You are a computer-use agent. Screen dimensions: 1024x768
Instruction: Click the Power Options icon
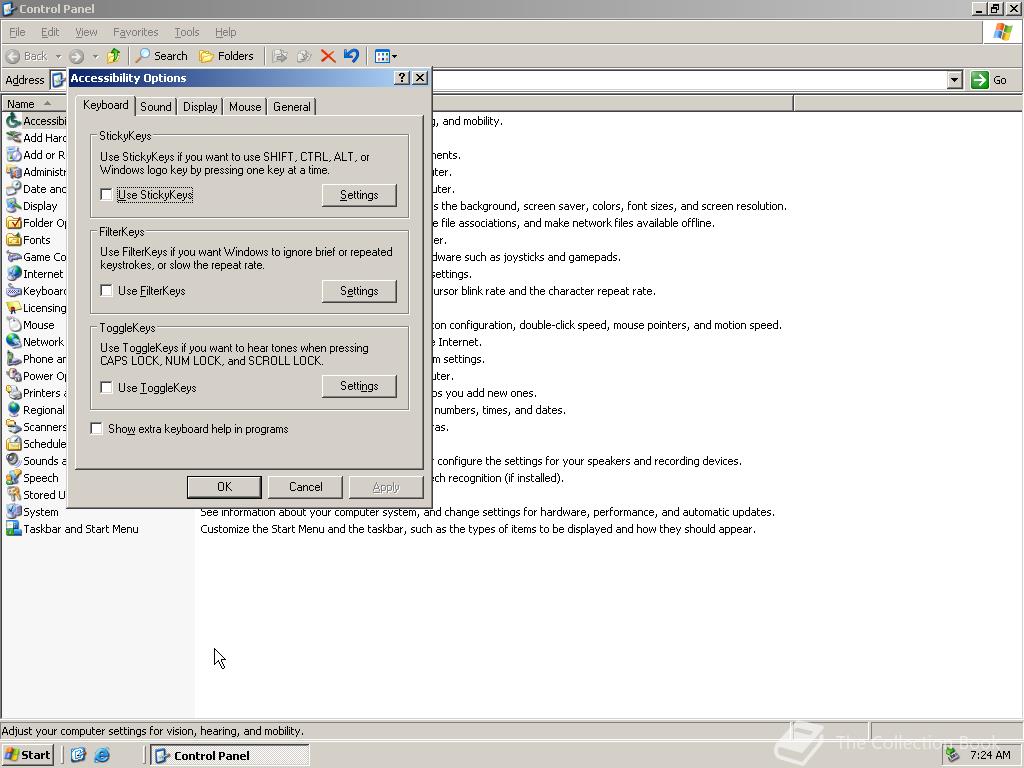pyautogui.click(x=13, y=376)
